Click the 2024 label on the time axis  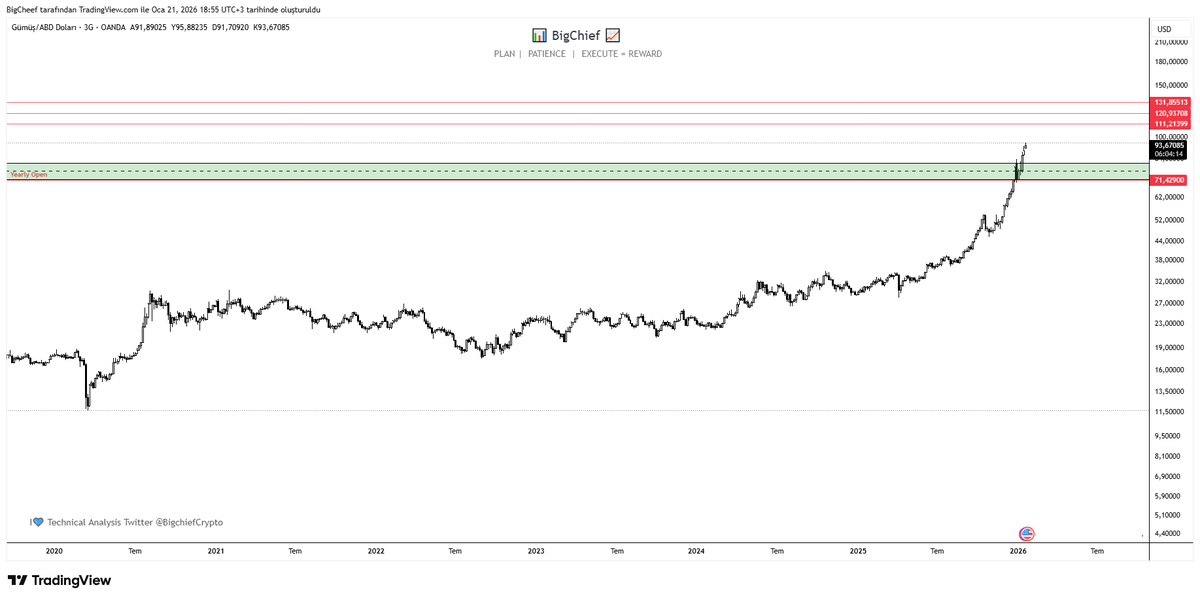(x=696, y=551)
